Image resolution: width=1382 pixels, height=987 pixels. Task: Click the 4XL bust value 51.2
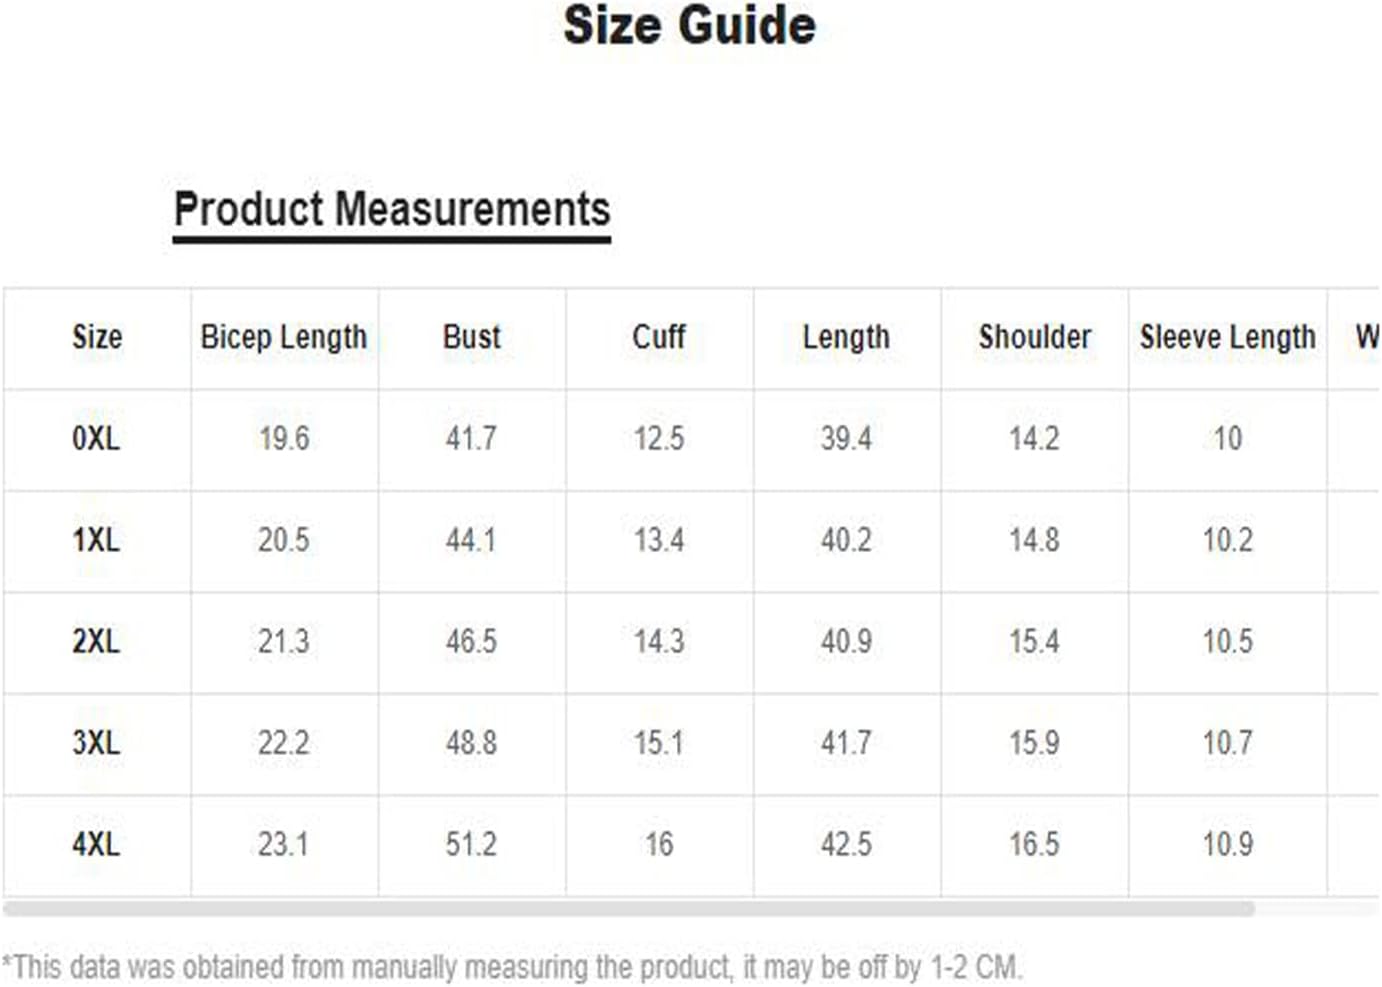click(x=471, y=844)
